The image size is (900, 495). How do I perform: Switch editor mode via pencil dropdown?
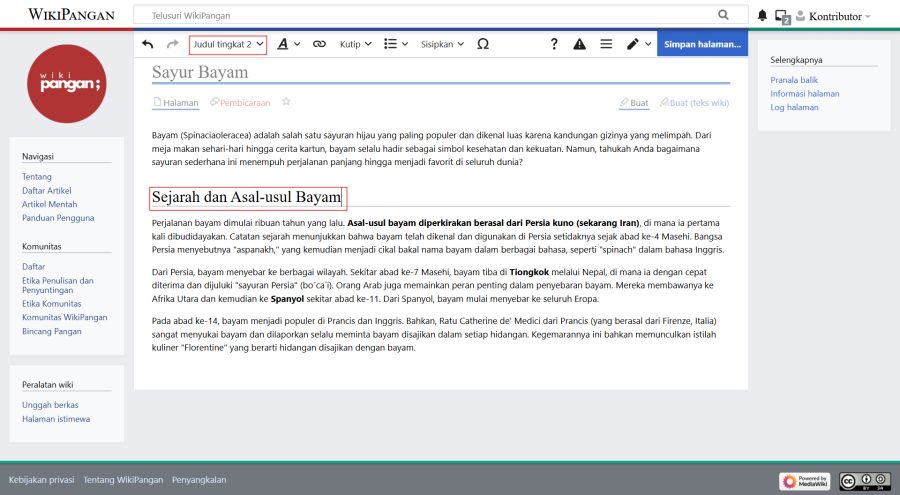(638, 44)
